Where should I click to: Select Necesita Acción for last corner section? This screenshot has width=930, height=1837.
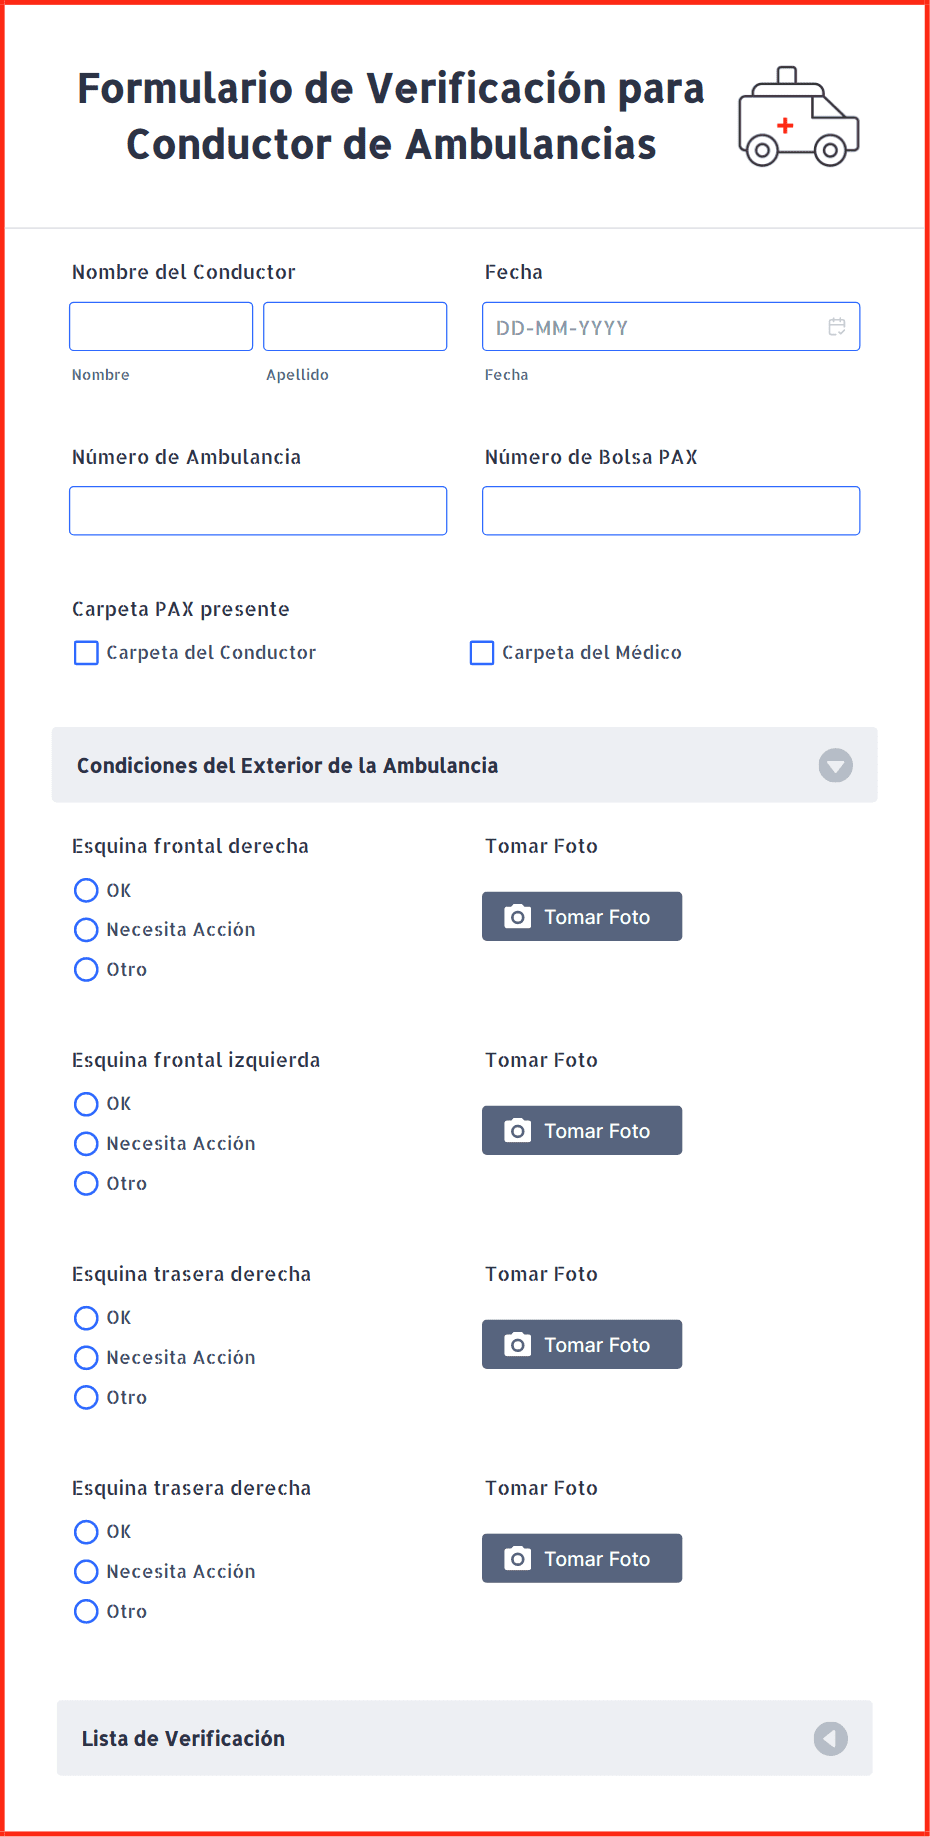[87, 1571]
